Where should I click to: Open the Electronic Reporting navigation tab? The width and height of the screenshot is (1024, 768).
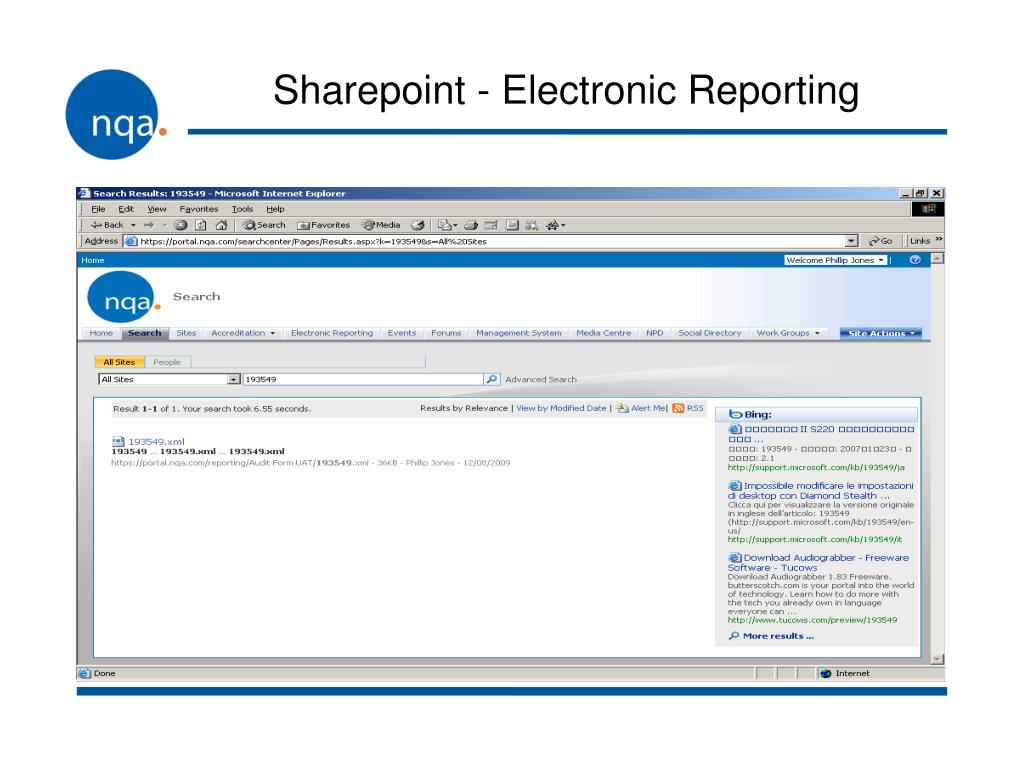click(x=332, y=333)
